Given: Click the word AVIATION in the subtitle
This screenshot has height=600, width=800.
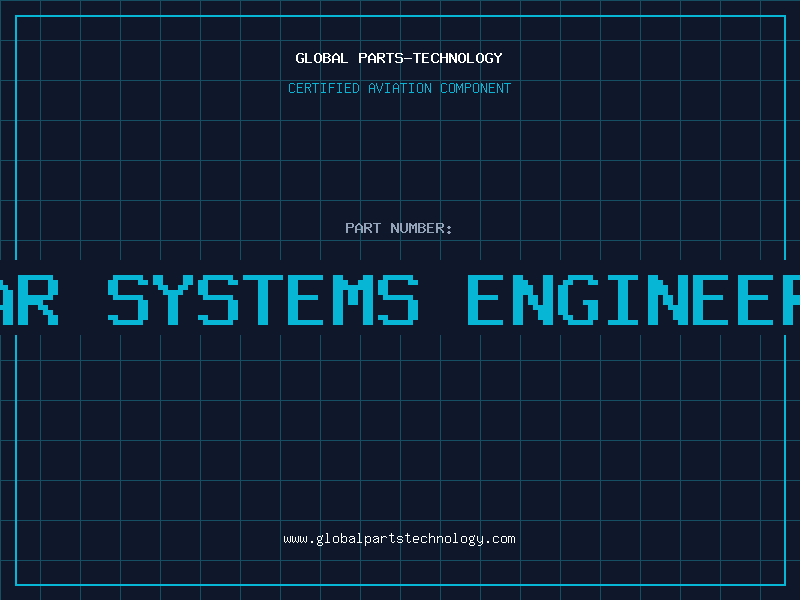Looking at the screenshot, I should [399, 88].
